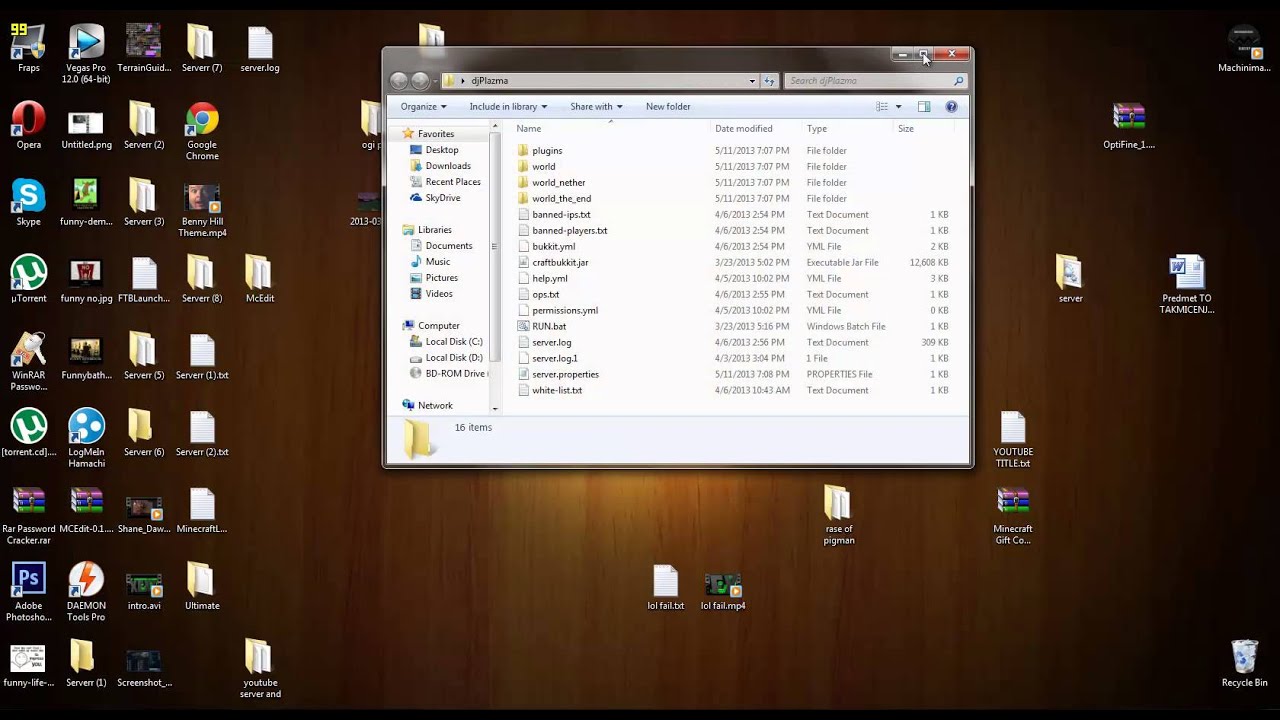Open the Fraps desktop icon

pyautogui.click(x=28, y=48)
